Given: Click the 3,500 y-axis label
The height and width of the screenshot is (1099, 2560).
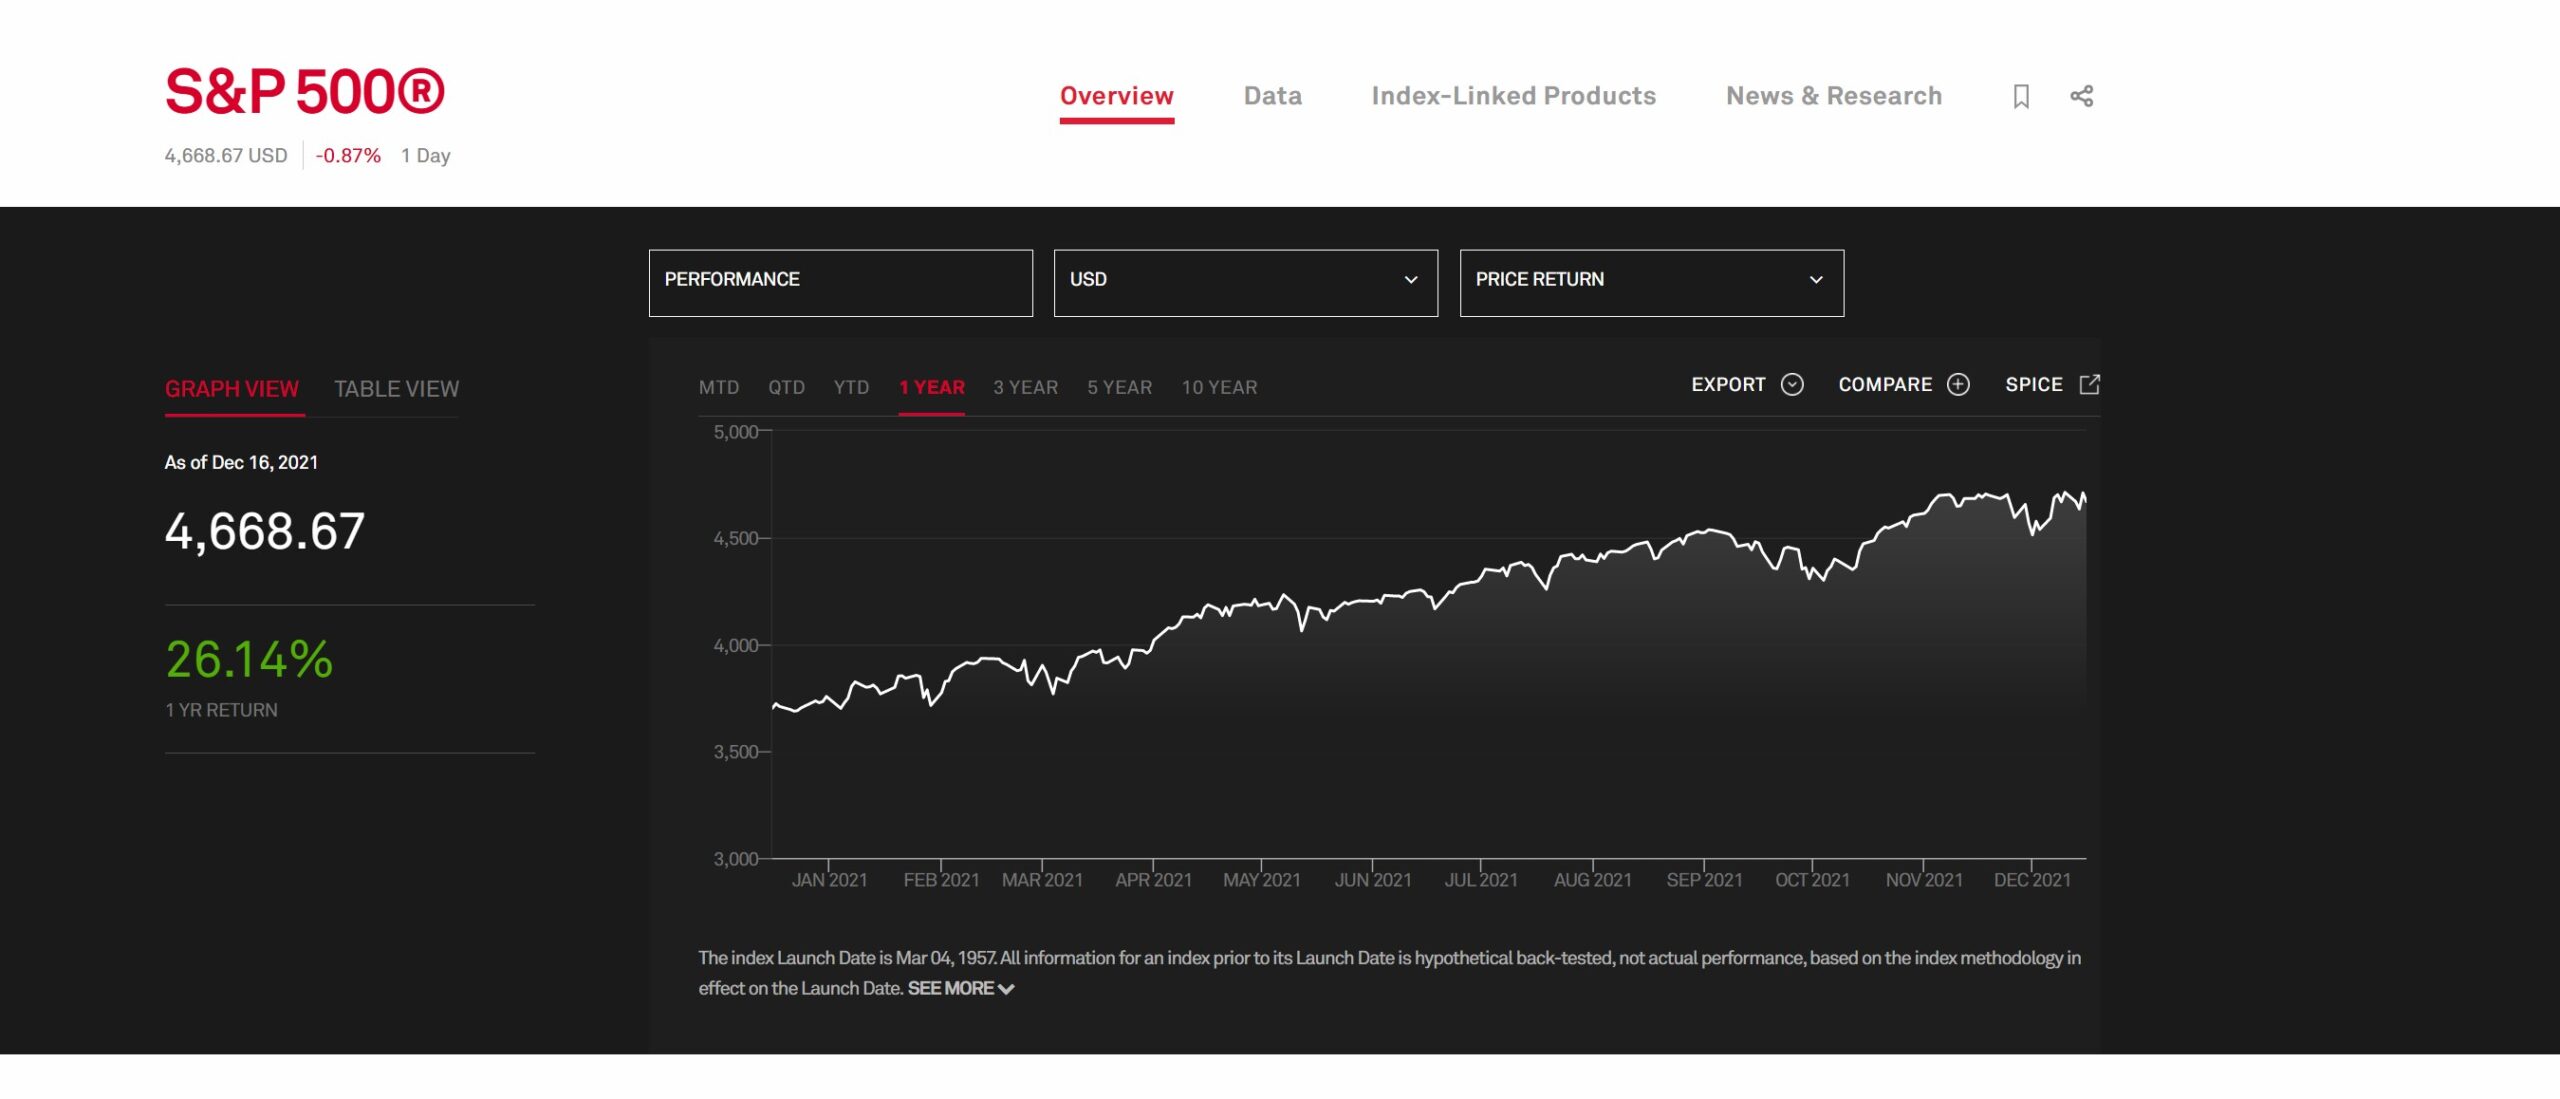Looking at the screenshot, I should pos(735,752).
